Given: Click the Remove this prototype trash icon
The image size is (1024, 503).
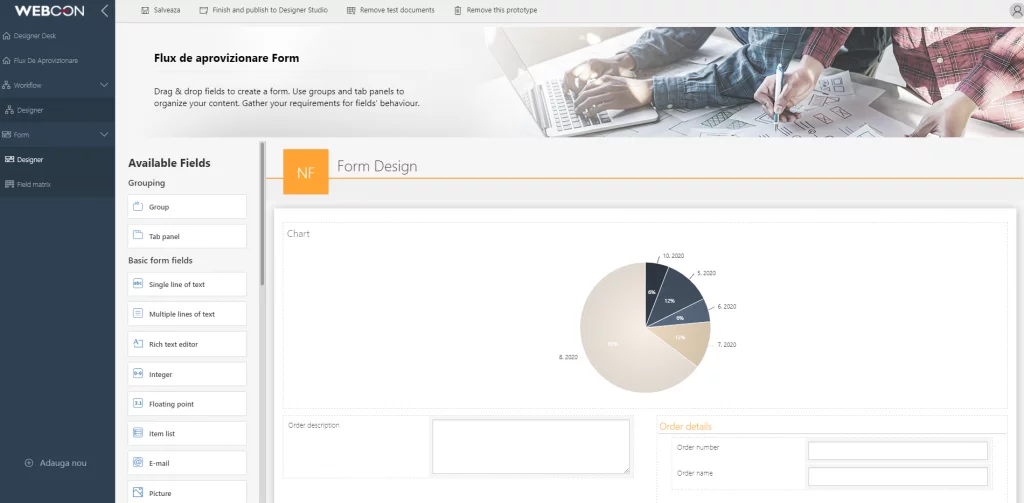Looking at the screenshot, I should pyautogui.click(x=458, y=10).
